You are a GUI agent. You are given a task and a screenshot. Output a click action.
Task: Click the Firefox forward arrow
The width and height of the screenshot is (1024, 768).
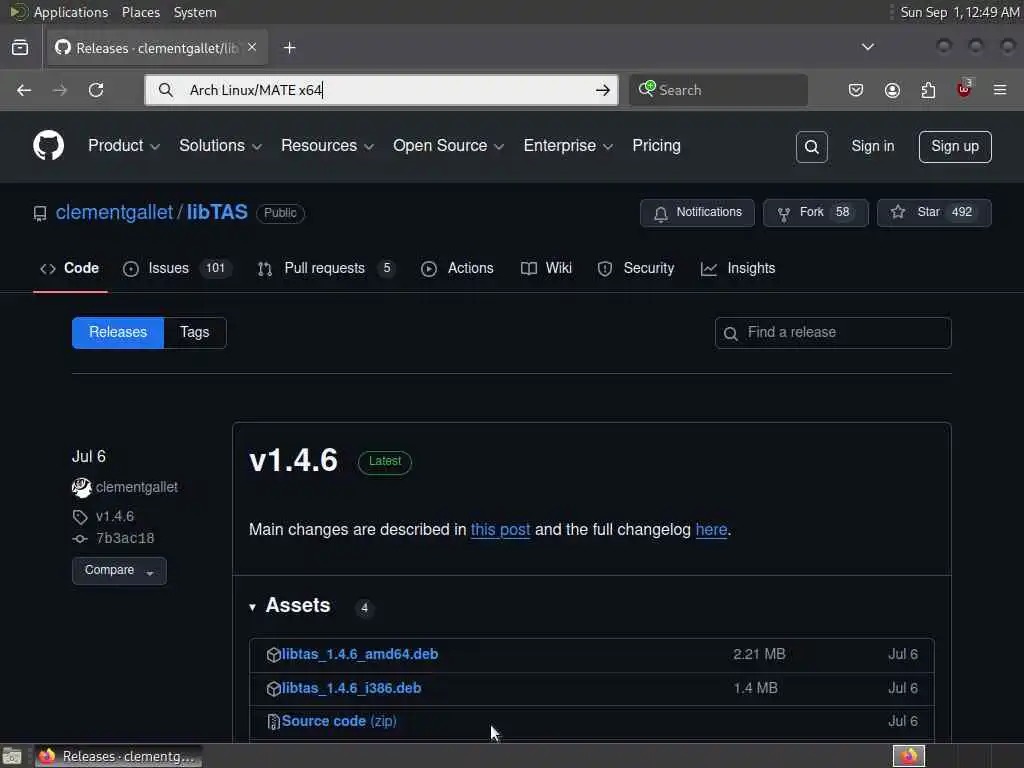point(59,90)
